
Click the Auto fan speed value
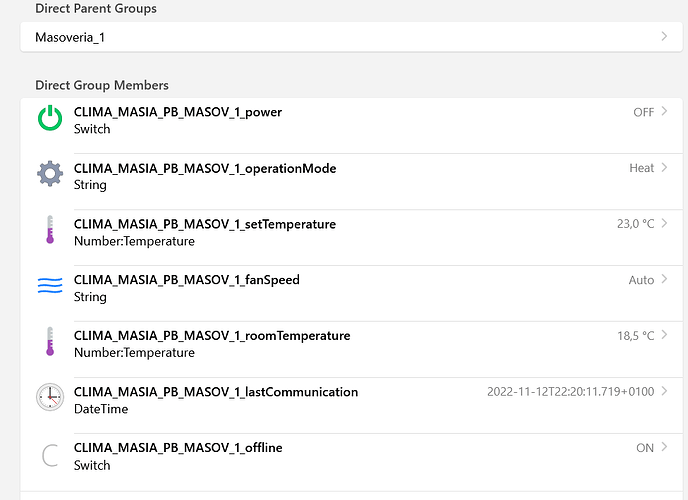[x=641, y=280]
